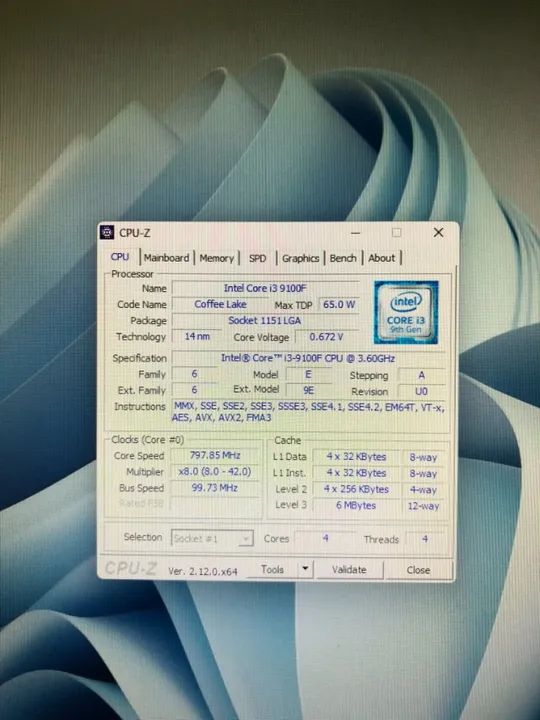Click the Max TDP value 65.0 W
This screenshot has width=540, height=720.
click(x=339, y=304)
